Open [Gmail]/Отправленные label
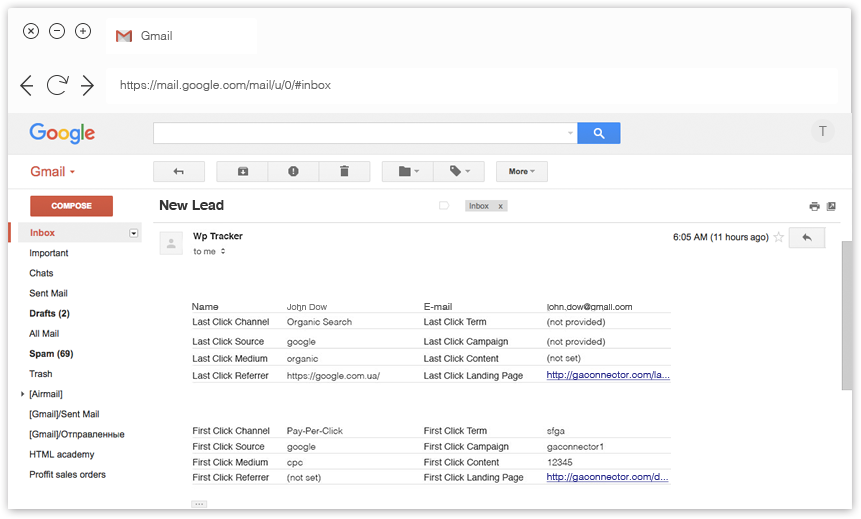Image resolution: width=861 pixels, height=519 pixels. pyautogui.click(x=77, y=434)
